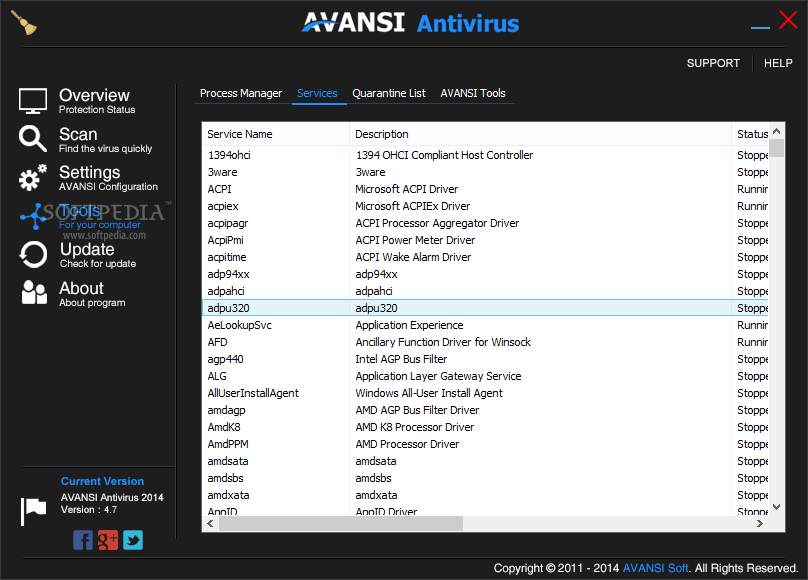Open Scan Find the virus quickly
This screenshot has width=808, height=580.
(x=105, y=140)
